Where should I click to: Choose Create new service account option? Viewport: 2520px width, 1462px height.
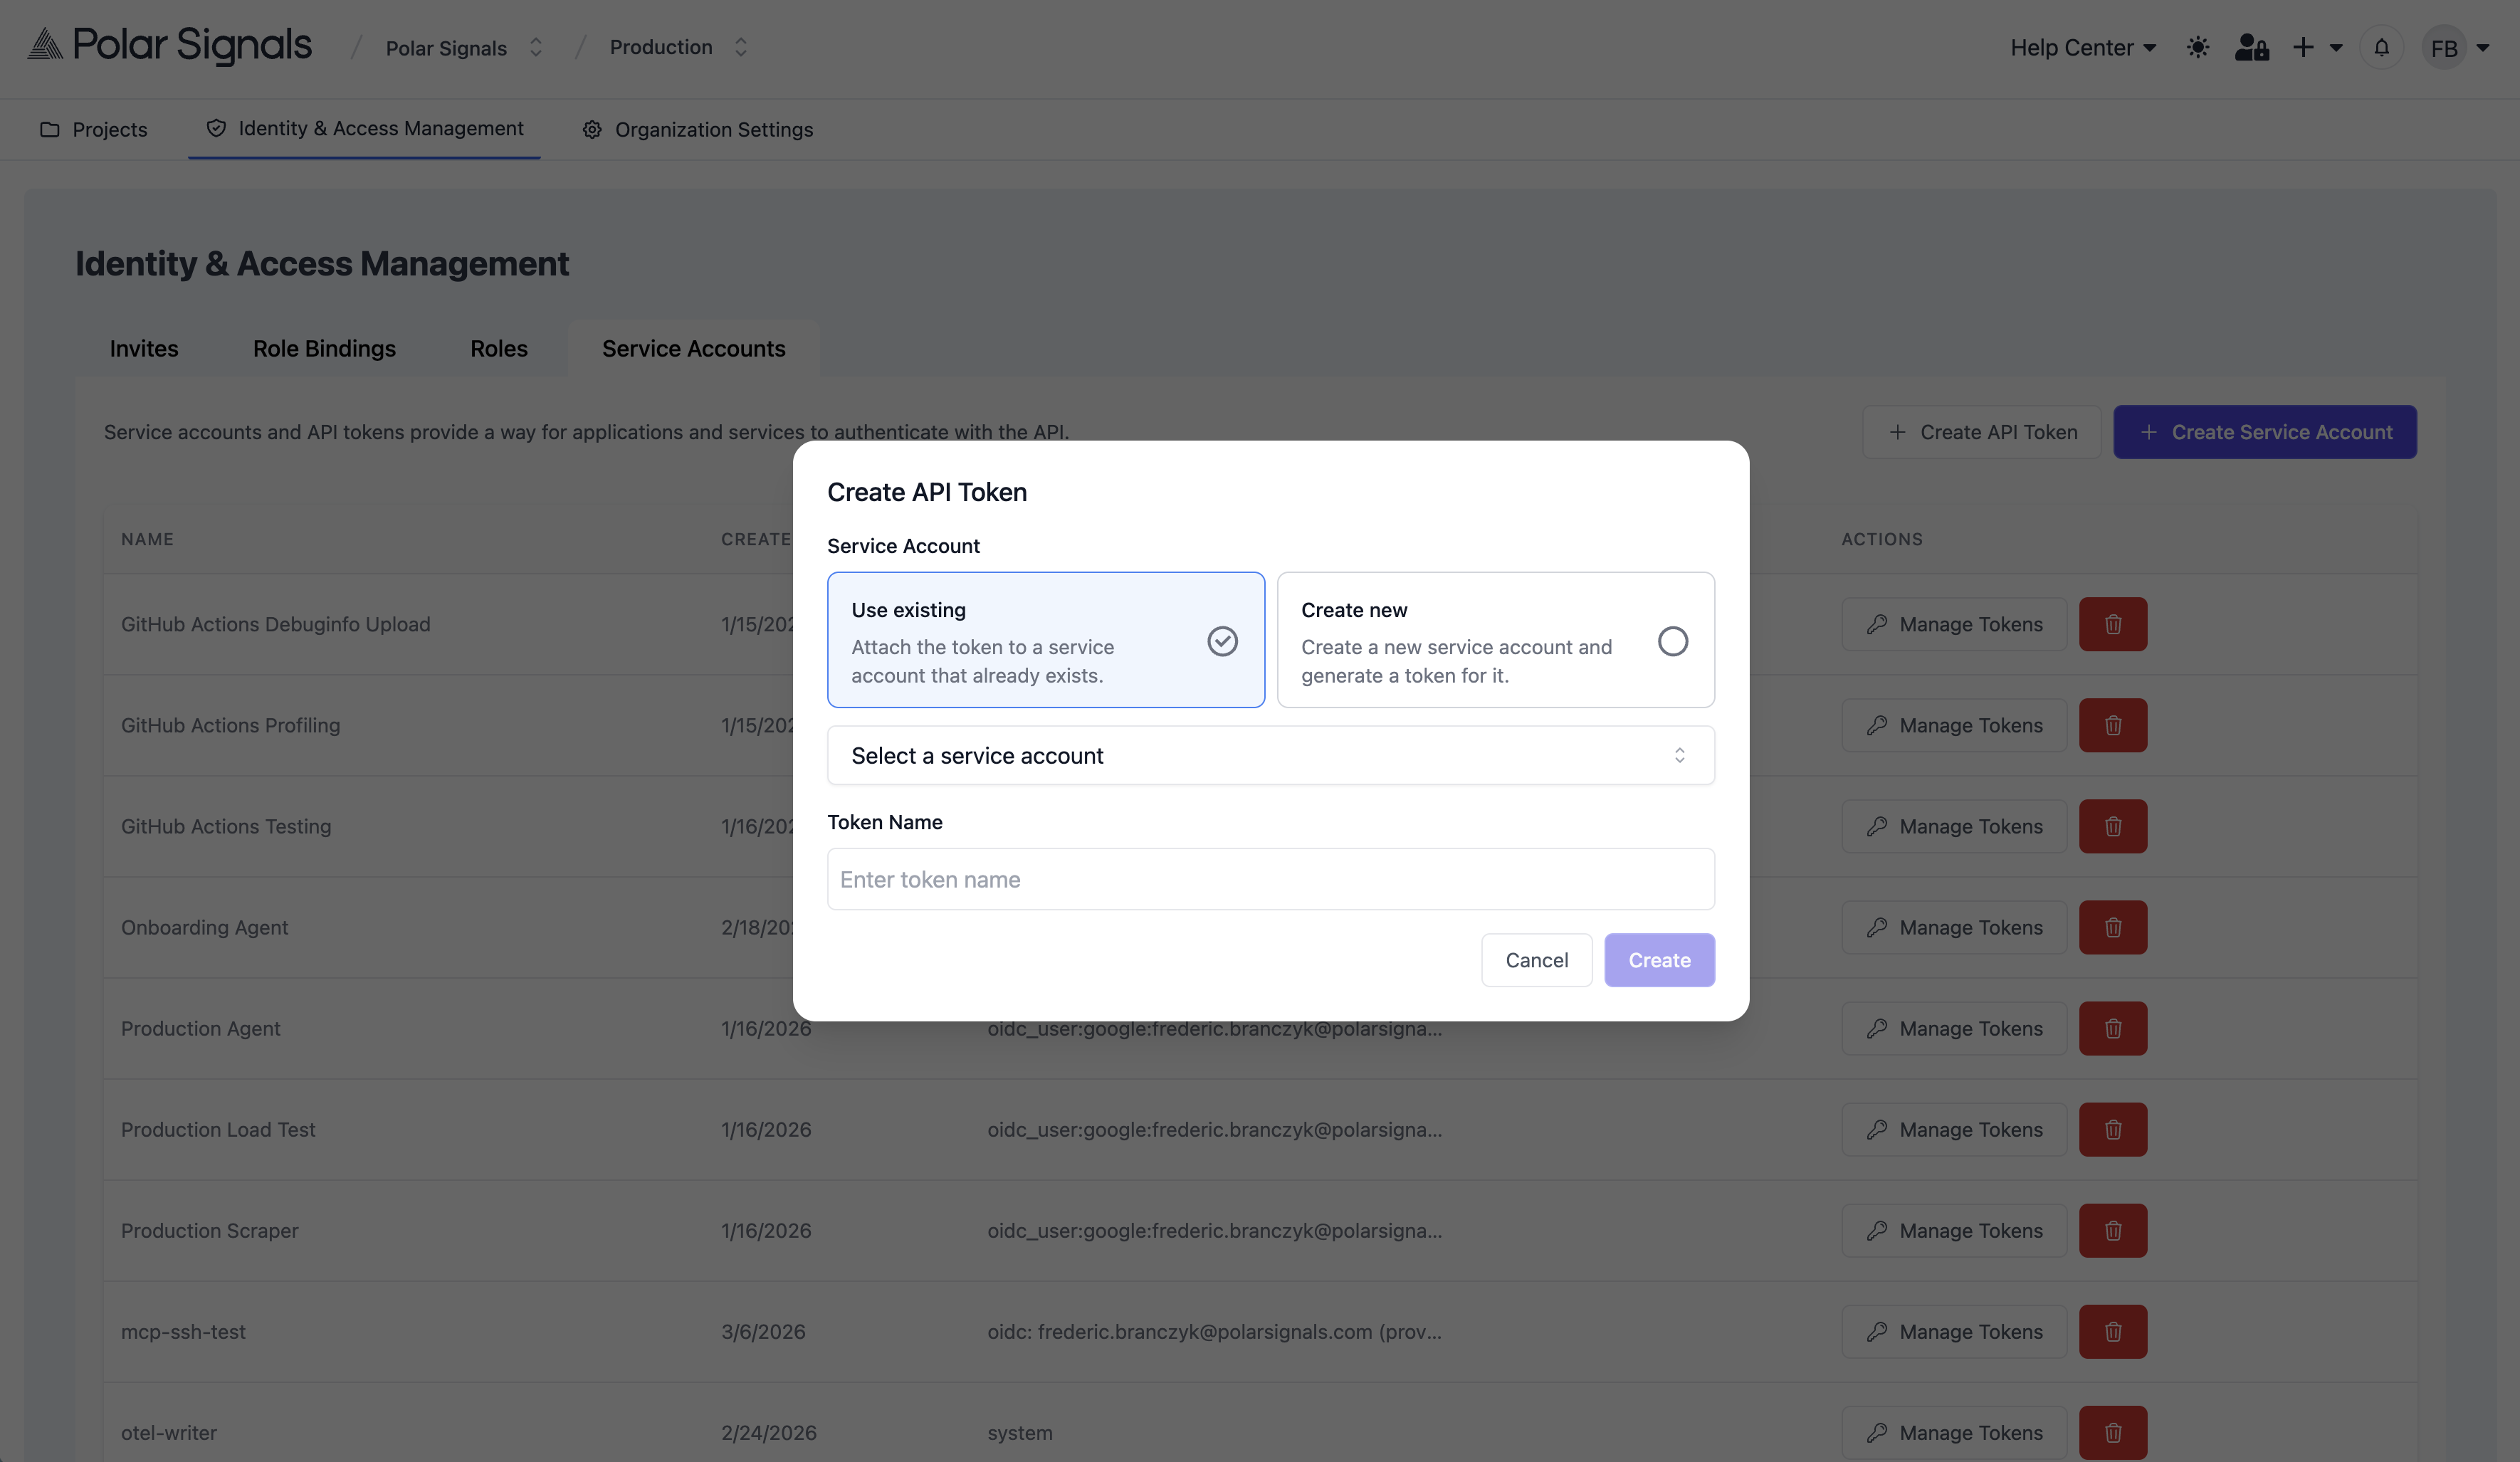click(1494, 640)
